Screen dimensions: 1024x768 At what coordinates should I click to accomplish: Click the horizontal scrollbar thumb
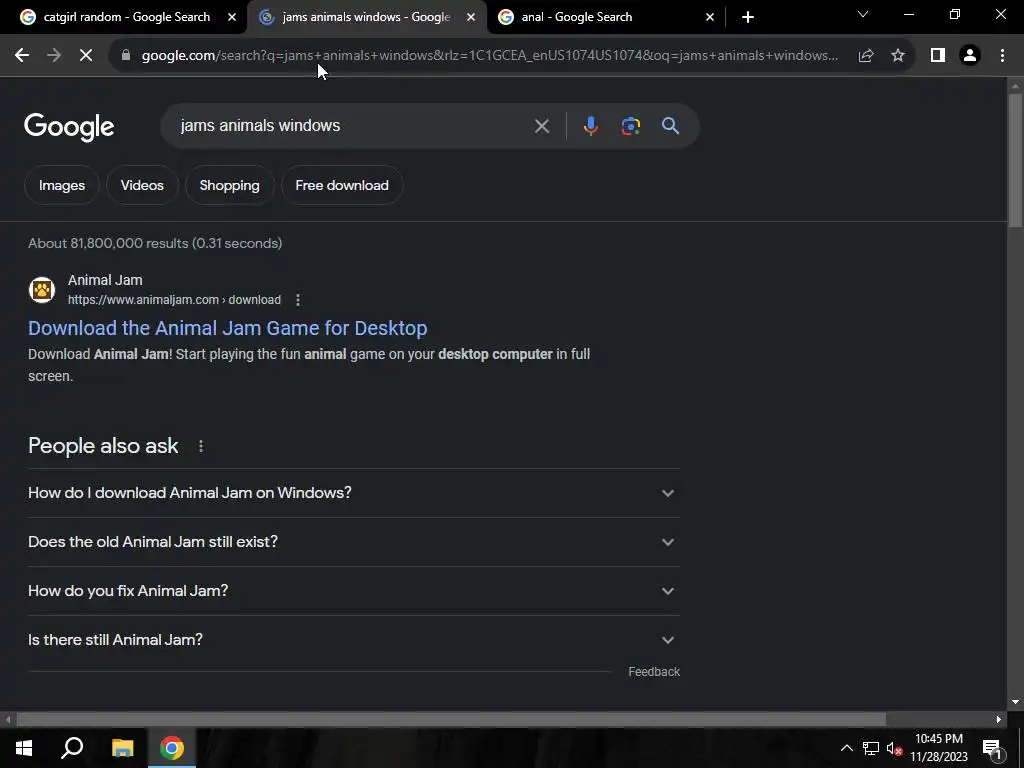(x=451, y=720)
